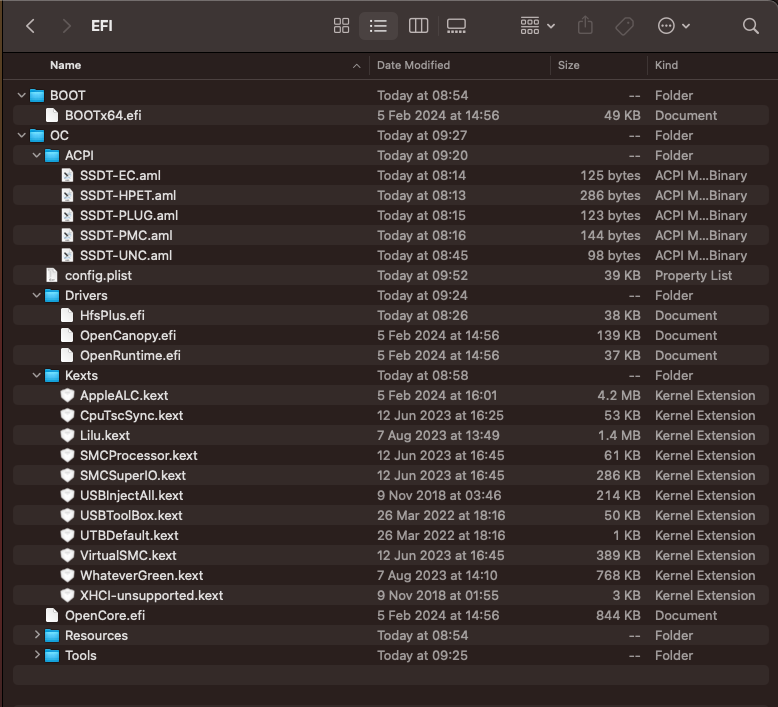Image resolution: width=778 pixels, height=707 pixels.
Task: Select Lilu.kext shield icon
Action: click(67, 435)
